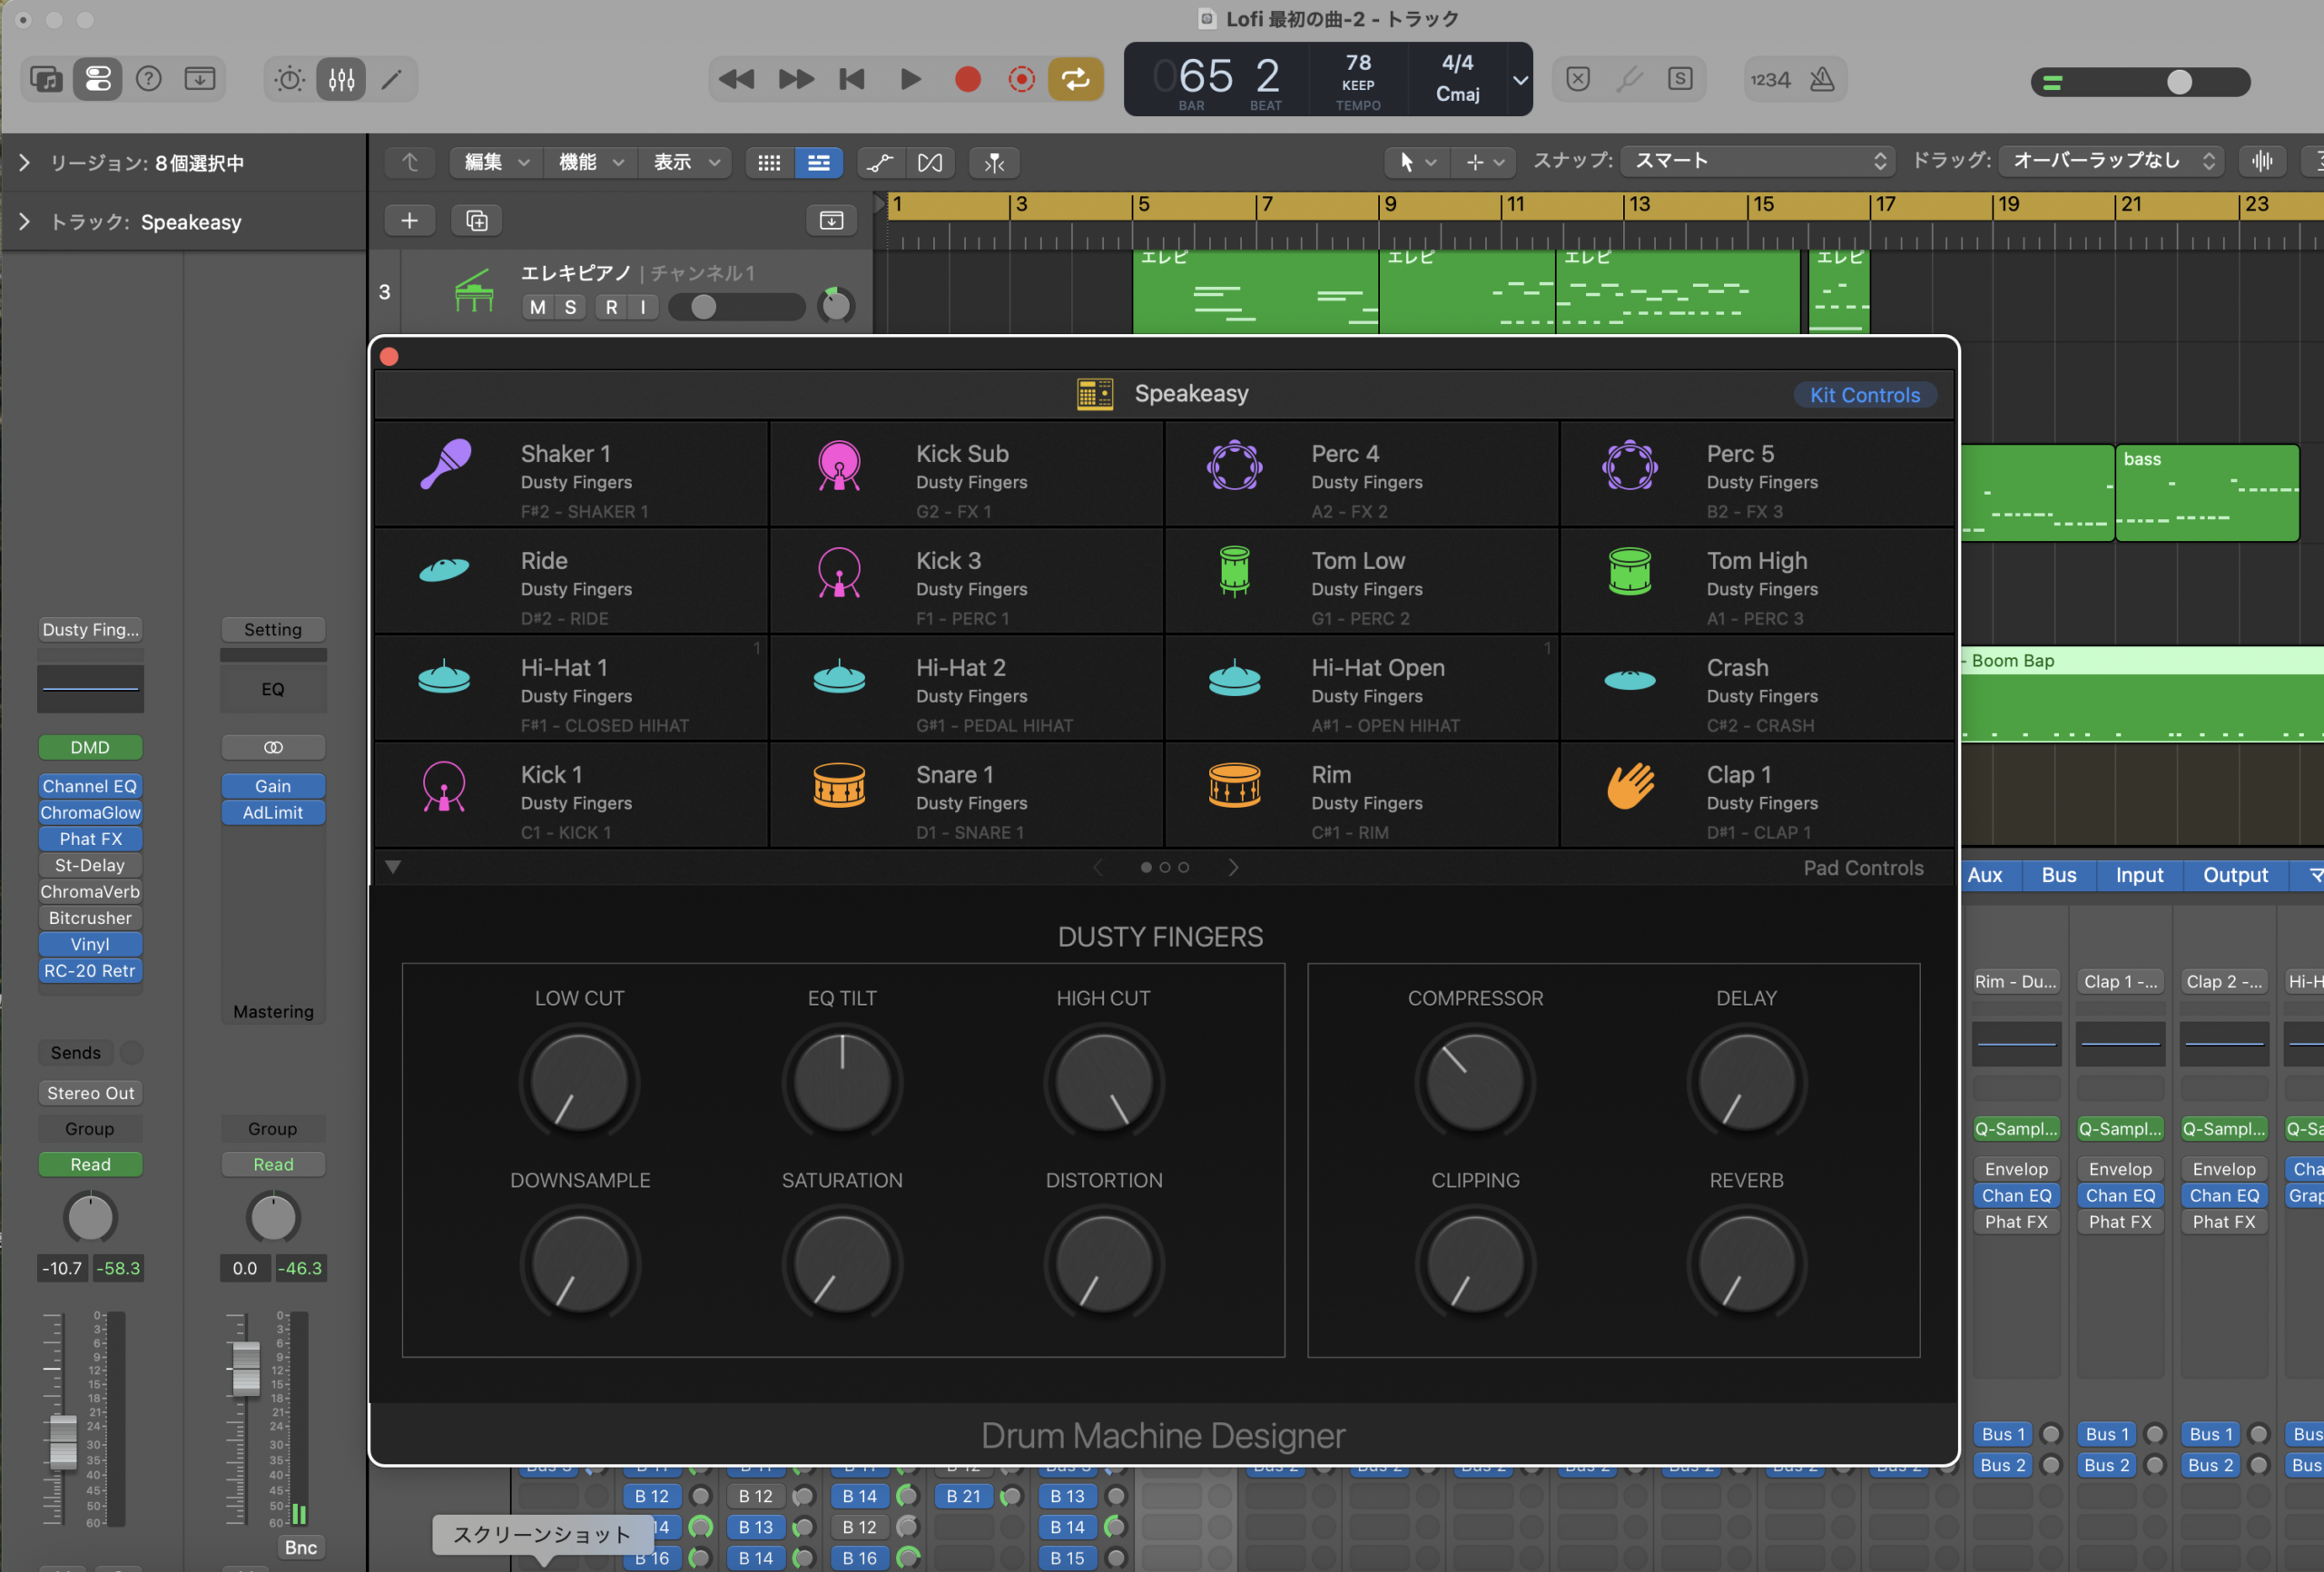Click the Crash cymbal pad icon
Screen dimensions: 2324x1572
click(1629, 680)
